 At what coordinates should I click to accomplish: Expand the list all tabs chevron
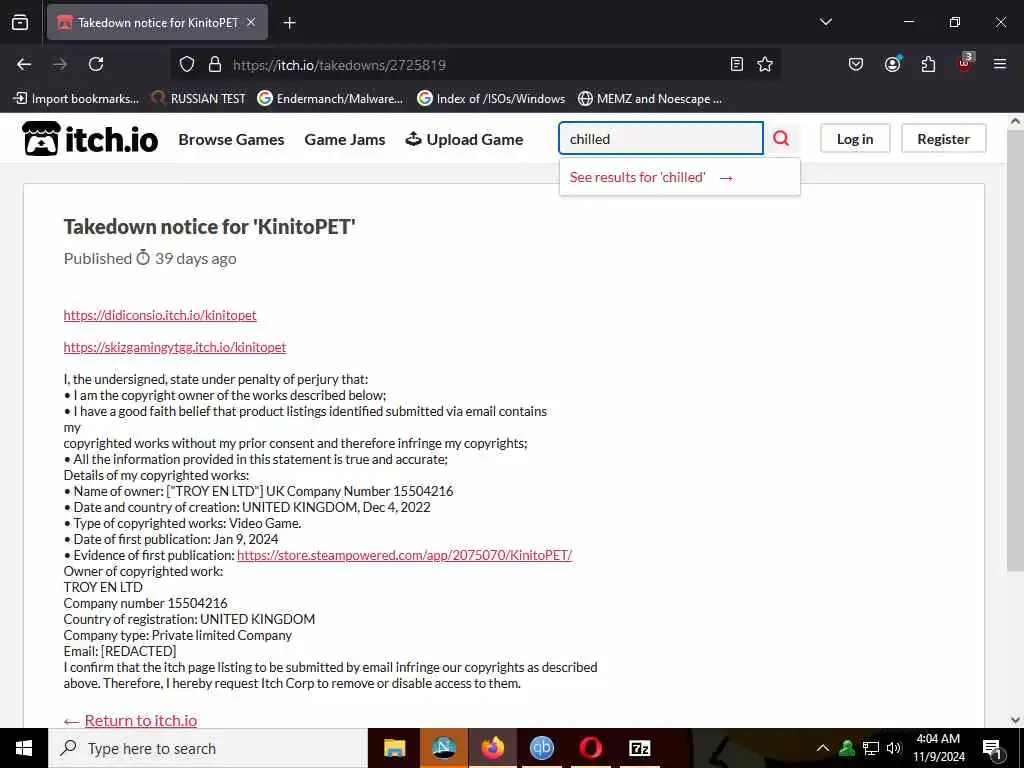[x=825, y=22]
